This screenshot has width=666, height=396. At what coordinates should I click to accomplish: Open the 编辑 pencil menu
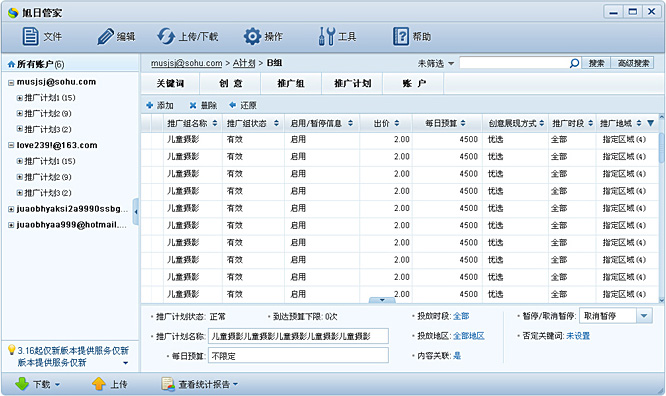pos(105,37)
